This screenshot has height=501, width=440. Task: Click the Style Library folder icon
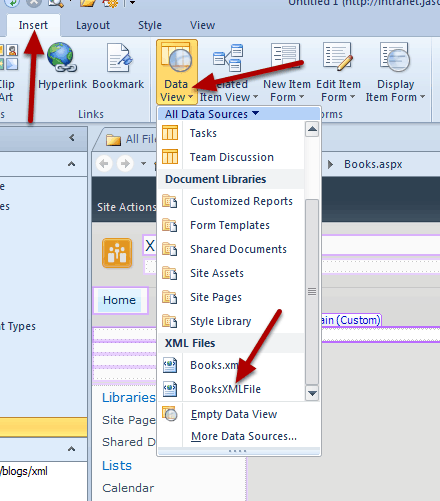pyautogui.click(x=170, y=321)
